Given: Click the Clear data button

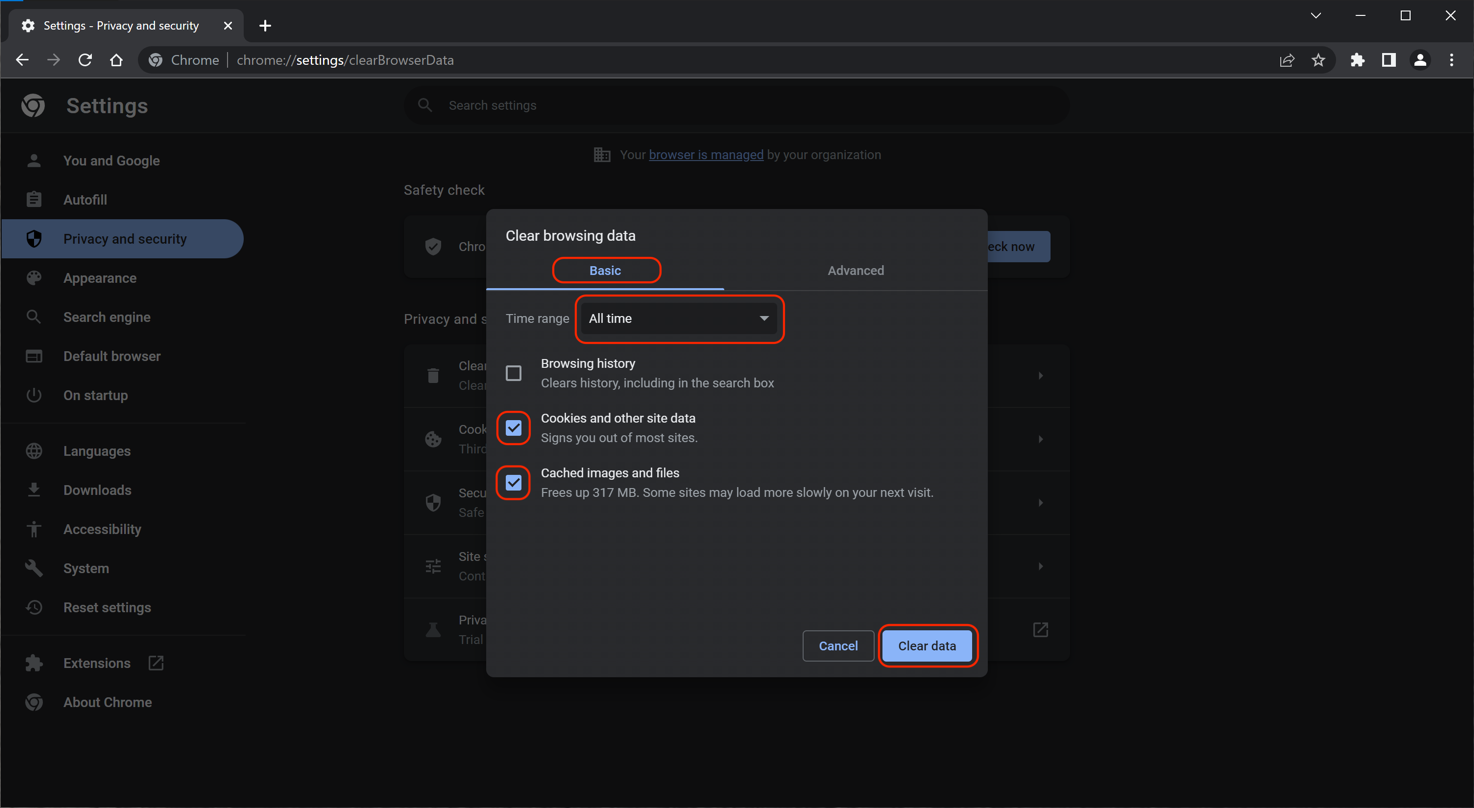Looking at the screenshot, I should click(927, 646).
